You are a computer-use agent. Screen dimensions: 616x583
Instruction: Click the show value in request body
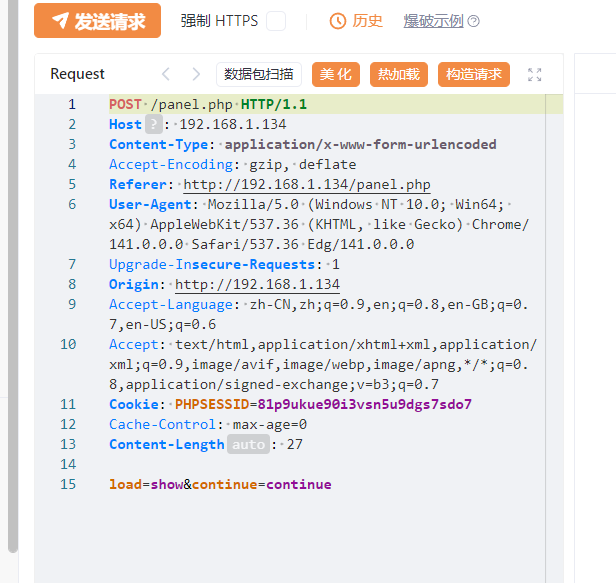click(167, 484)
